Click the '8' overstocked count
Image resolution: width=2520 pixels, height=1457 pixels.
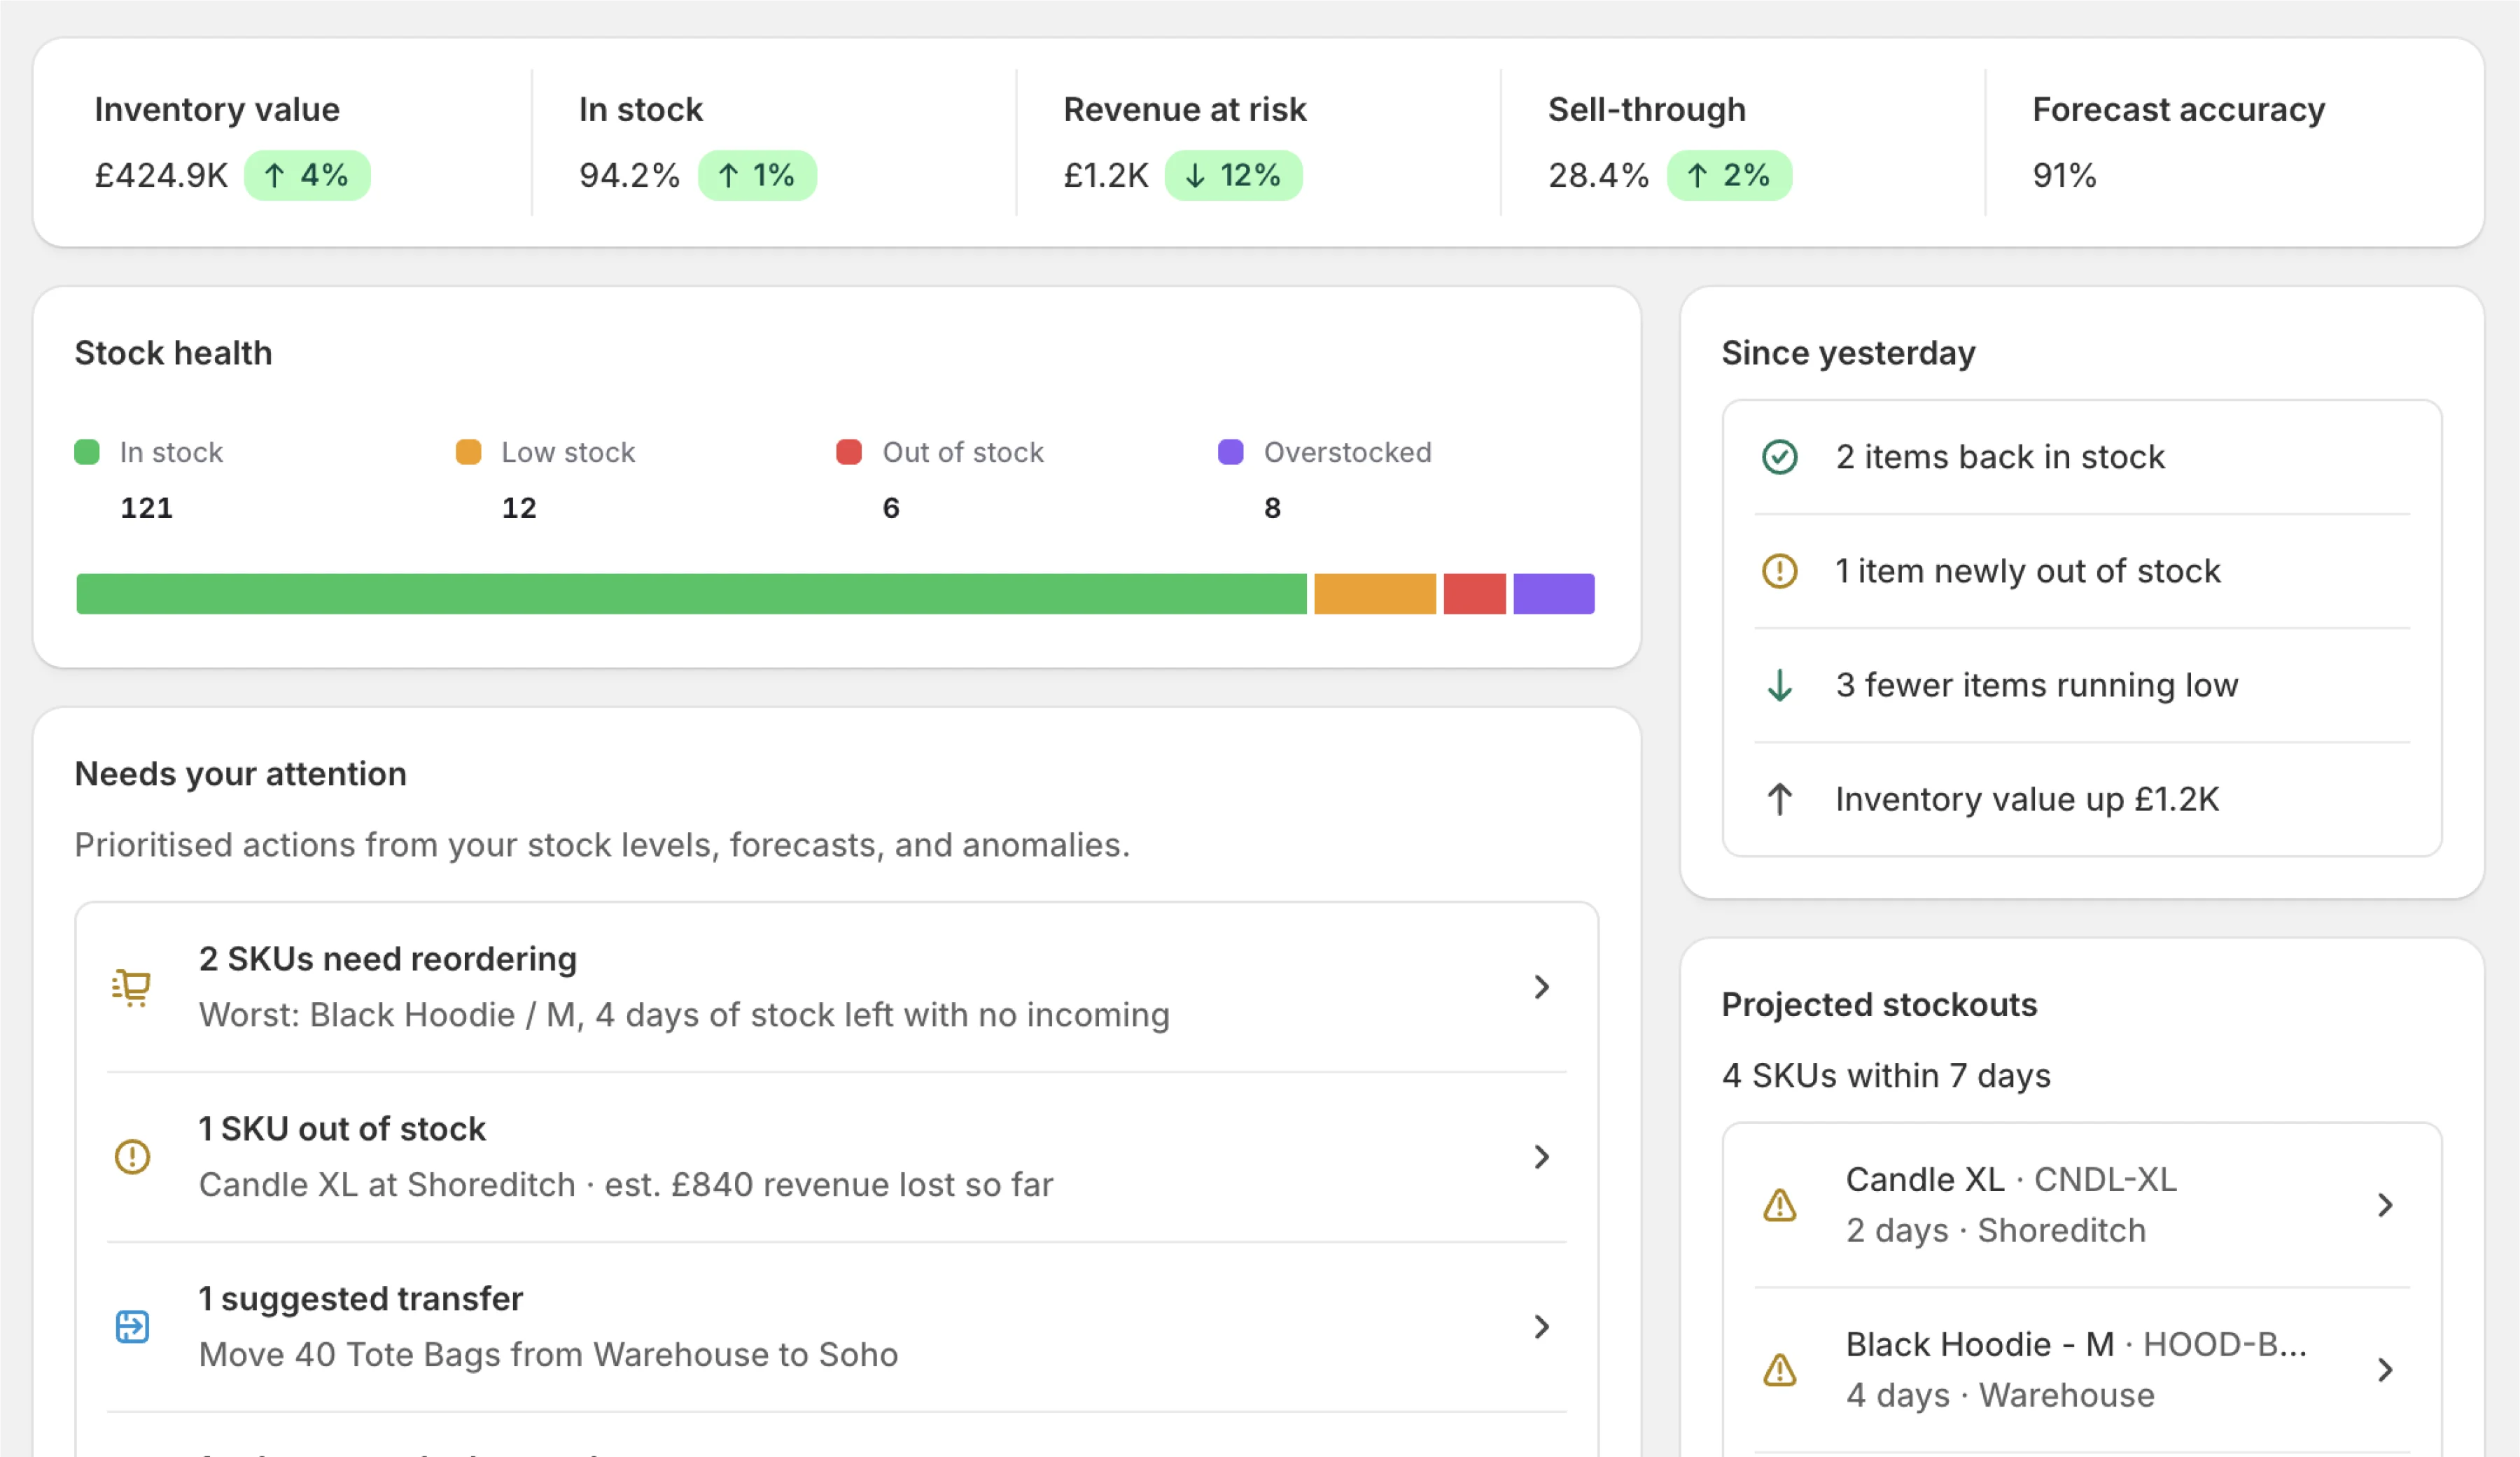[x=1272, y=508]
